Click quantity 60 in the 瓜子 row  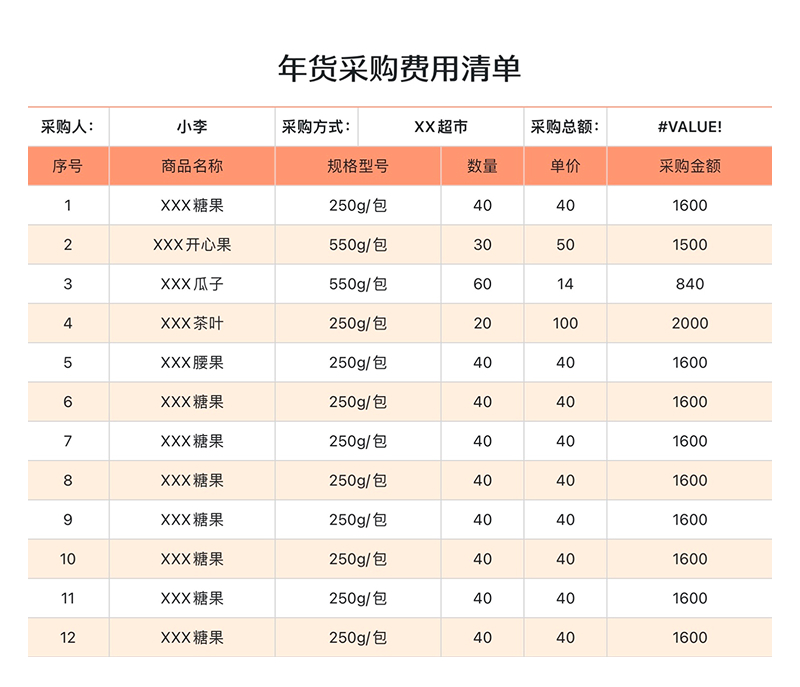[x=482, y=284]
